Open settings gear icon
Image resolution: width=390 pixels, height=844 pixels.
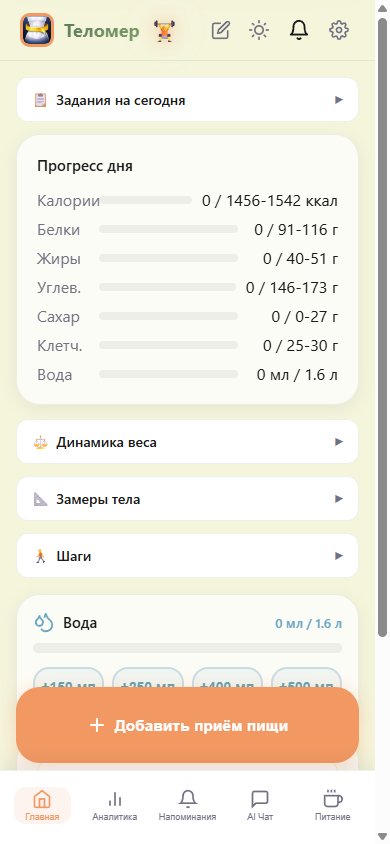pyautogui.click(x=339, y=30)
